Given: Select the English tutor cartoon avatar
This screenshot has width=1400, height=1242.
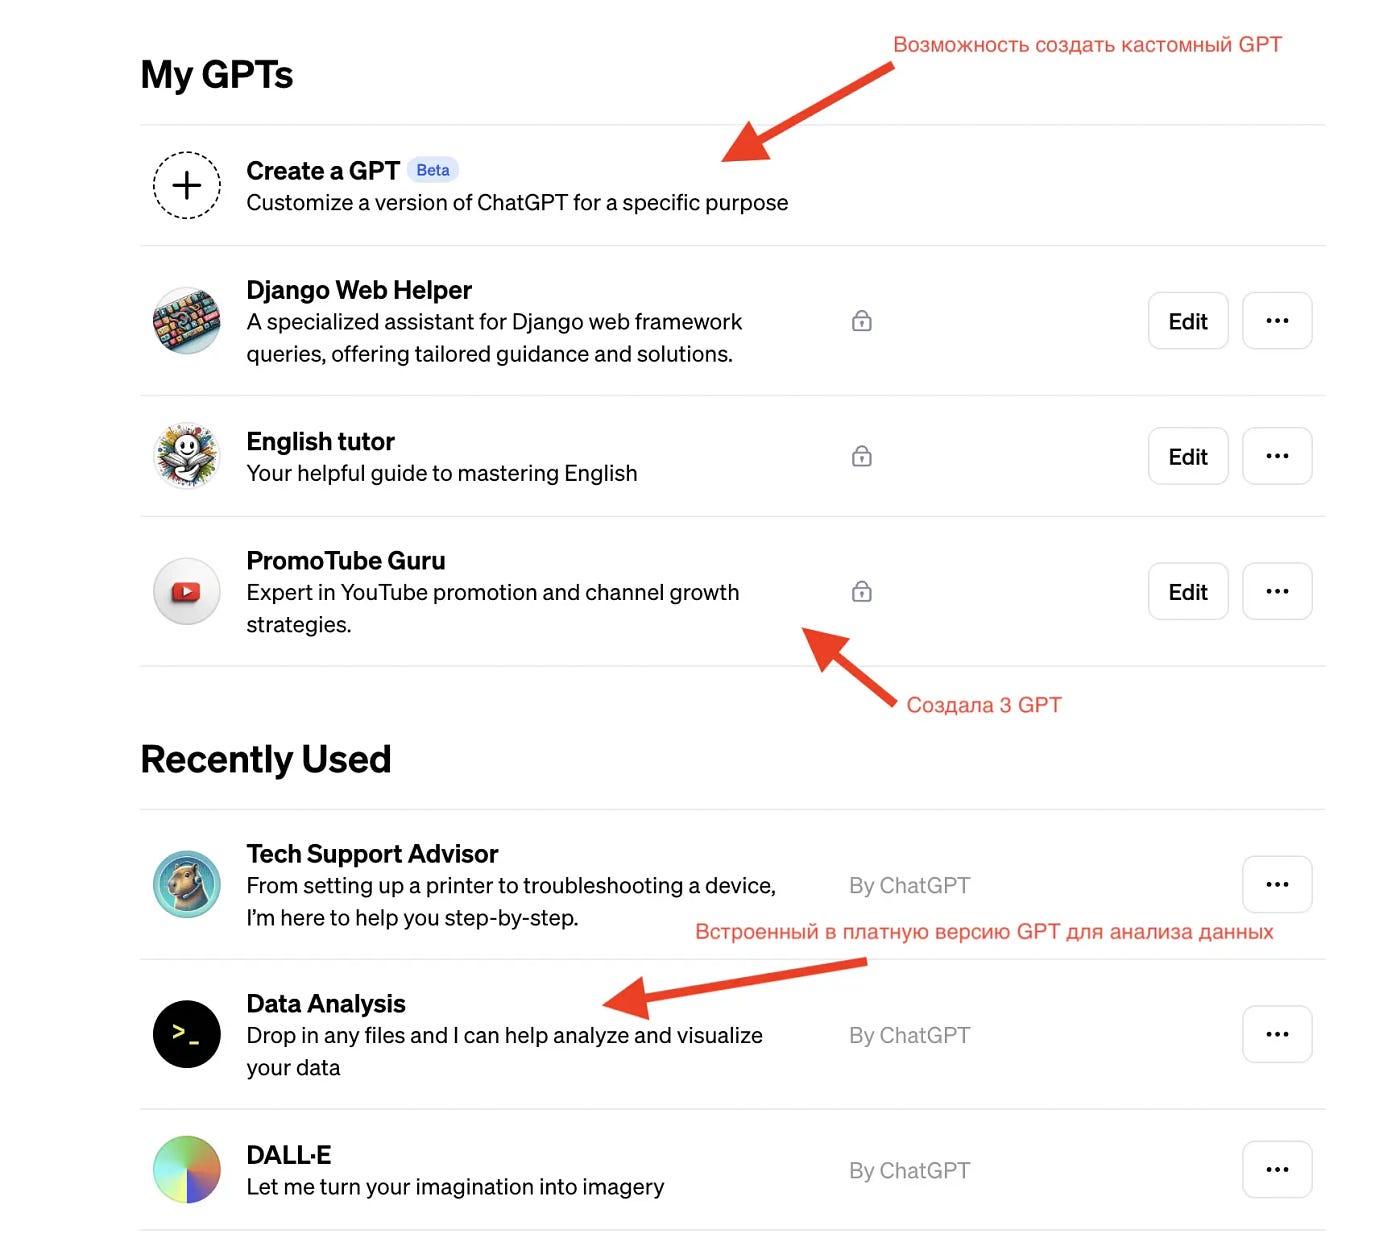Looking at the screenshot, I should click(187, 456).
